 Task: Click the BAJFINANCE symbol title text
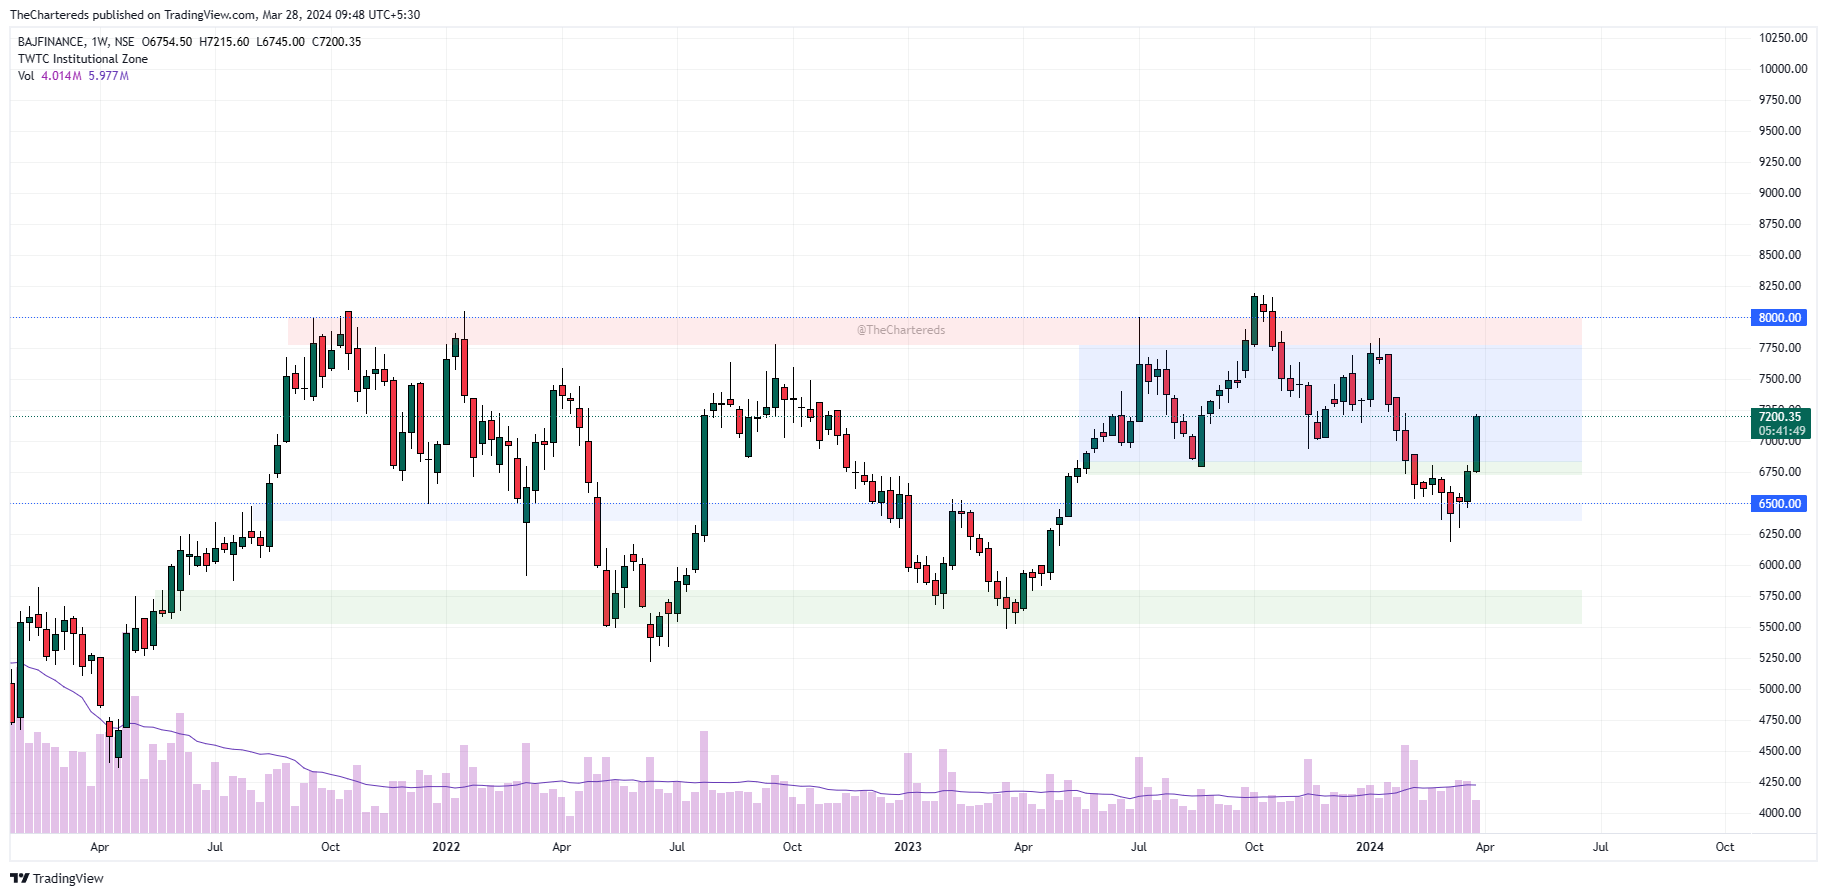point(50,42)
